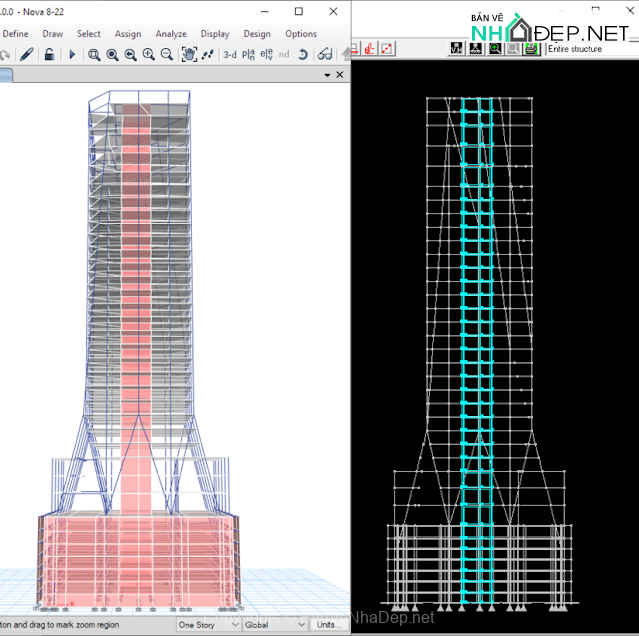Switch to 3-d view
This screenshot has height=636, width=639.
(230, 54)
